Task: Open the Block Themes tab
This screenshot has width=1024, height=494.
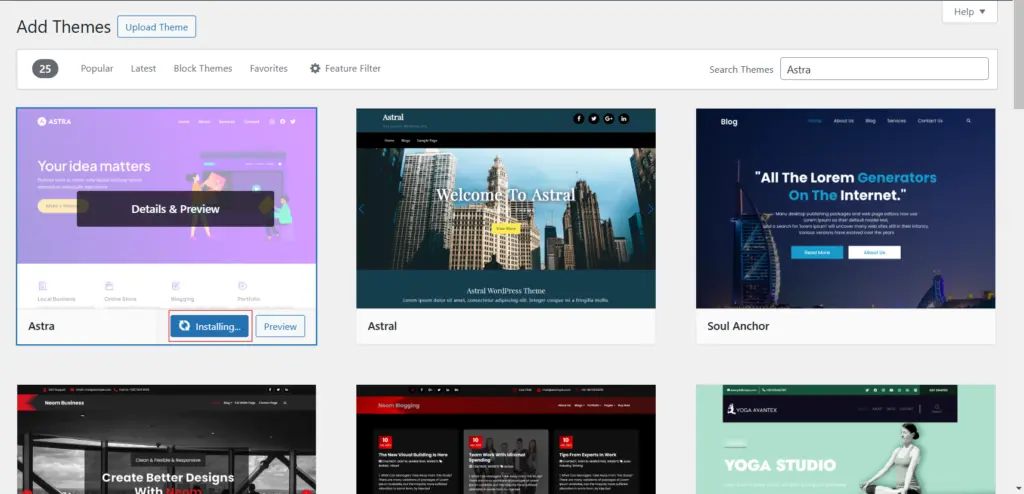Action: 202,69
